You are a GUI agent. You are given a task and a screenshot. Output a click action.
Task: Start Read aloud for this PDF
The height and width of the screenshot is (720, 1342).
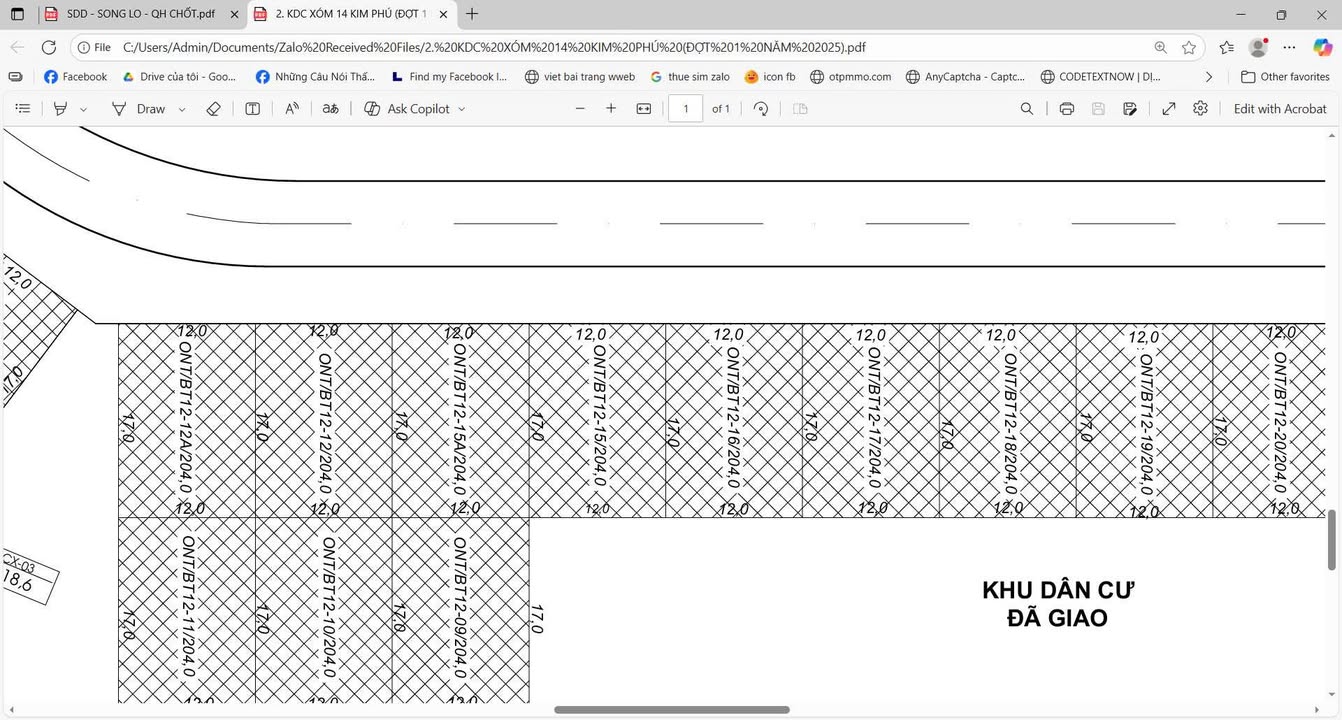click(292, 109)
